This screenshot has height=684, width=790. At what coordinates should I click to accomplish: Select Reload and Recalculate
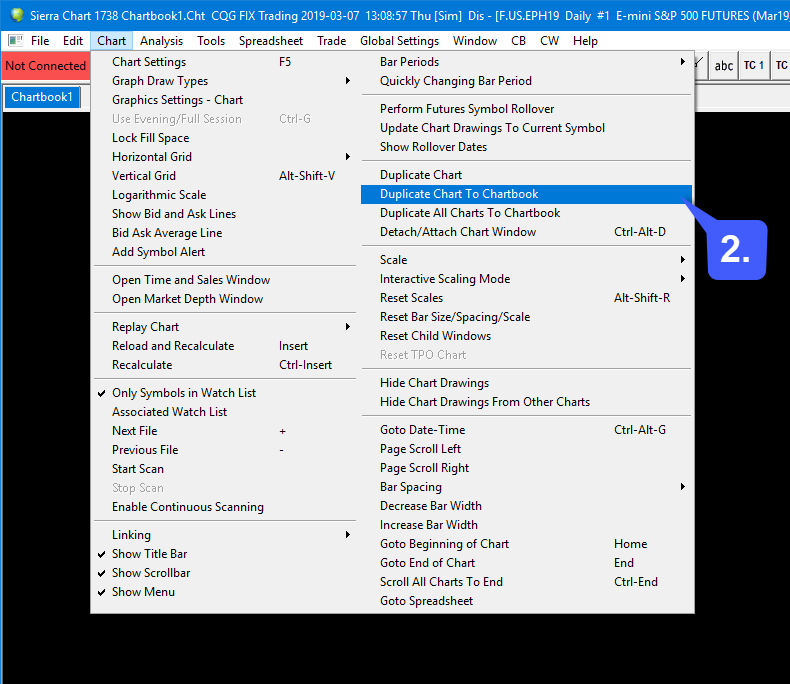[x=225, y=346]
